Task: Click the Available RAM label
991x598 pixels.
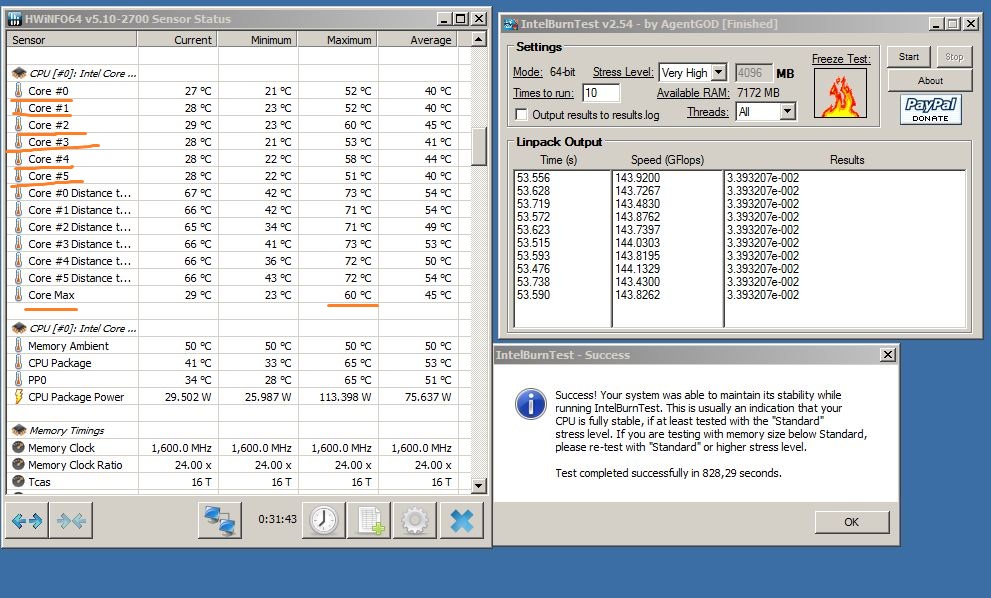Action: (x=693, y=93)
